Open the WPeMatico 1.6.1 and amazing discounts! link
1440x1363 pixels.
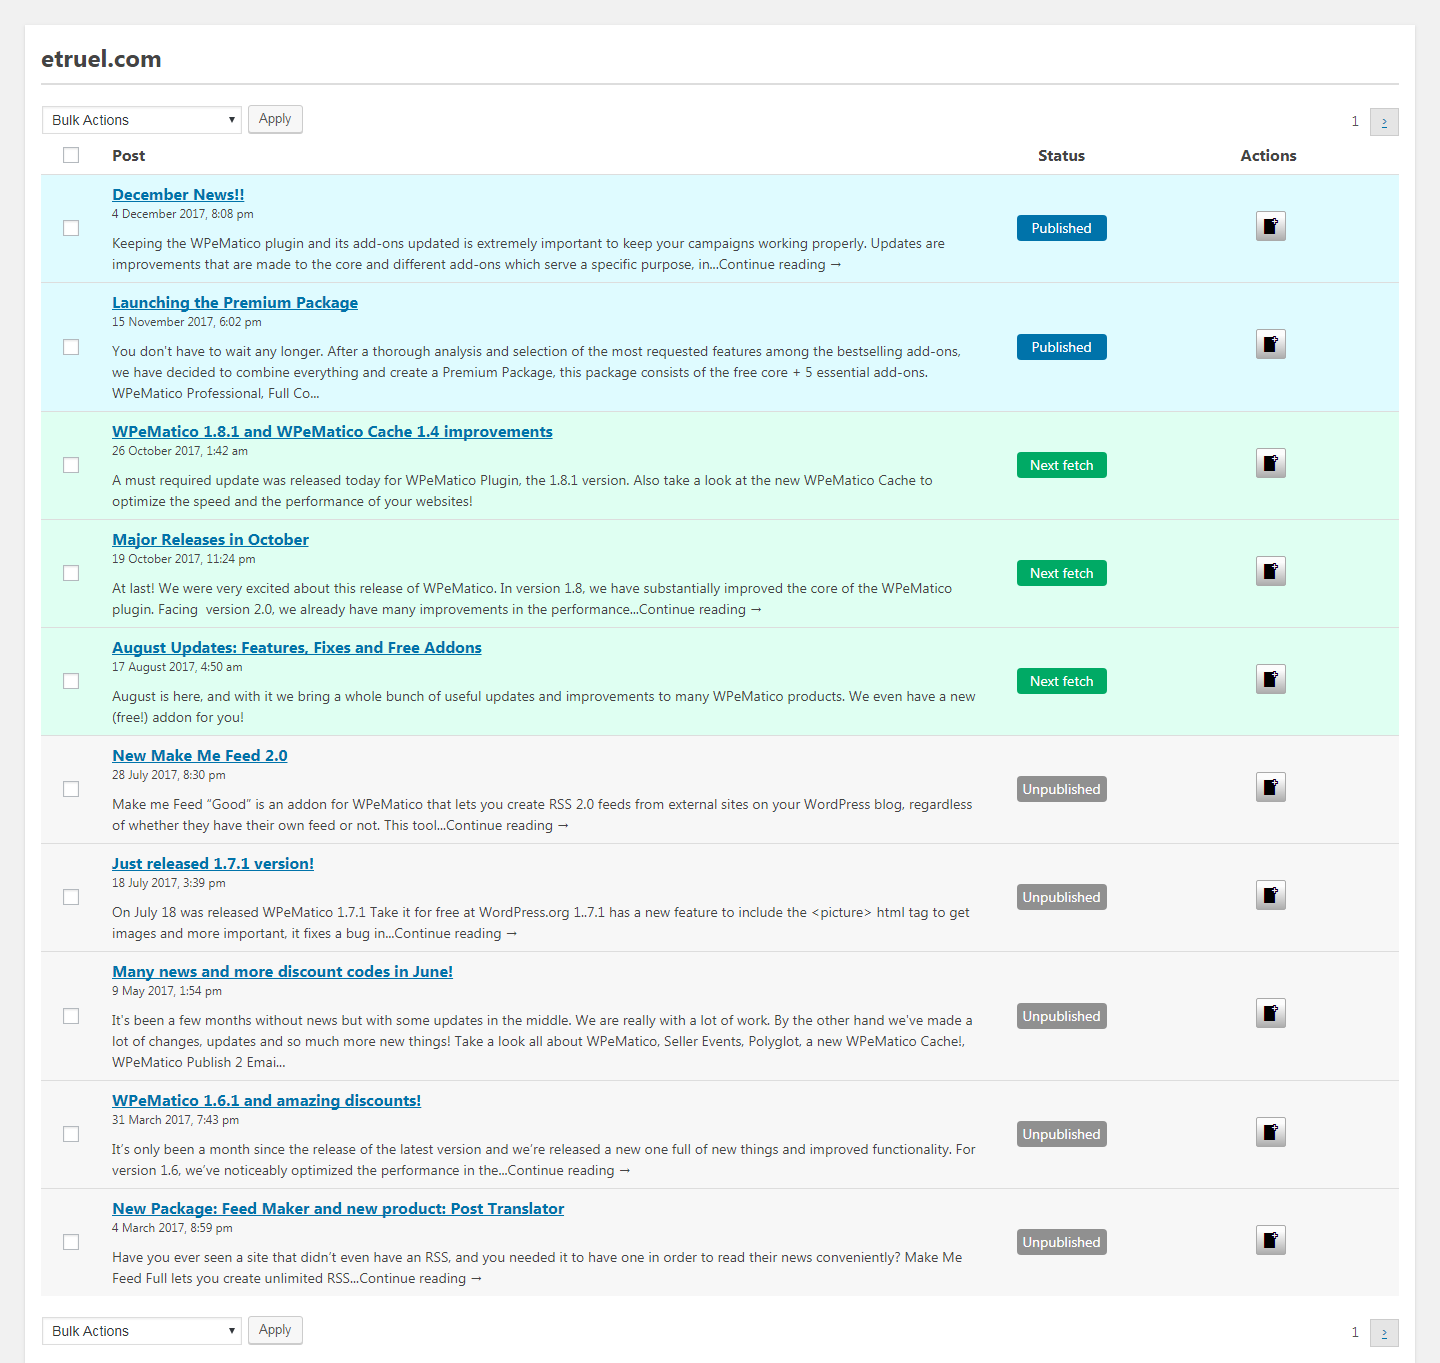pyautogui.click(x=266, y=1101)
